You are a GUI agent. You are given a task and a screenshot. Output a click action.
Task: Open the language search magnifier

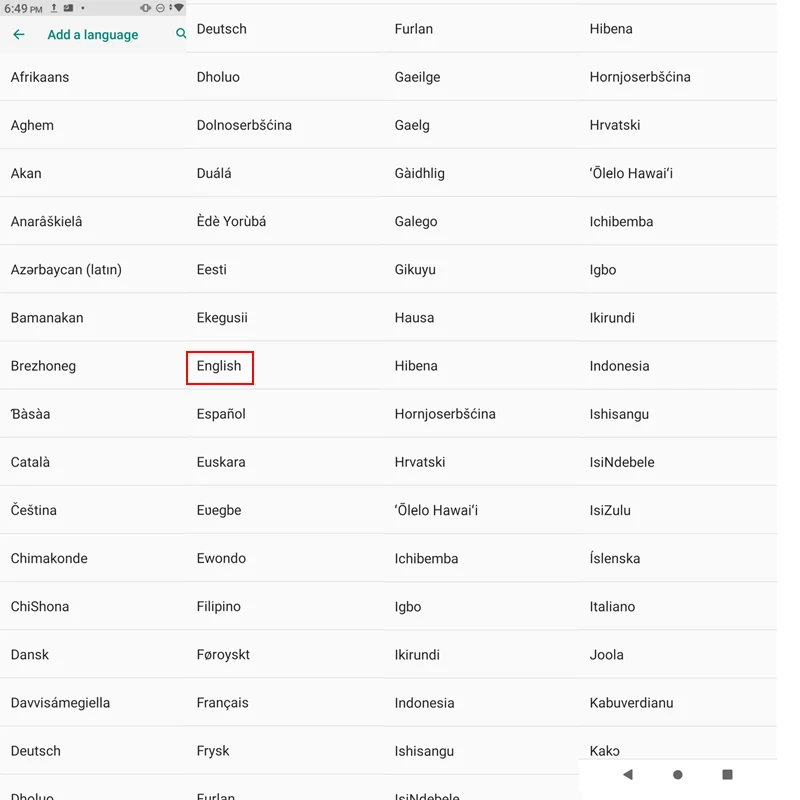click(180, 34)
